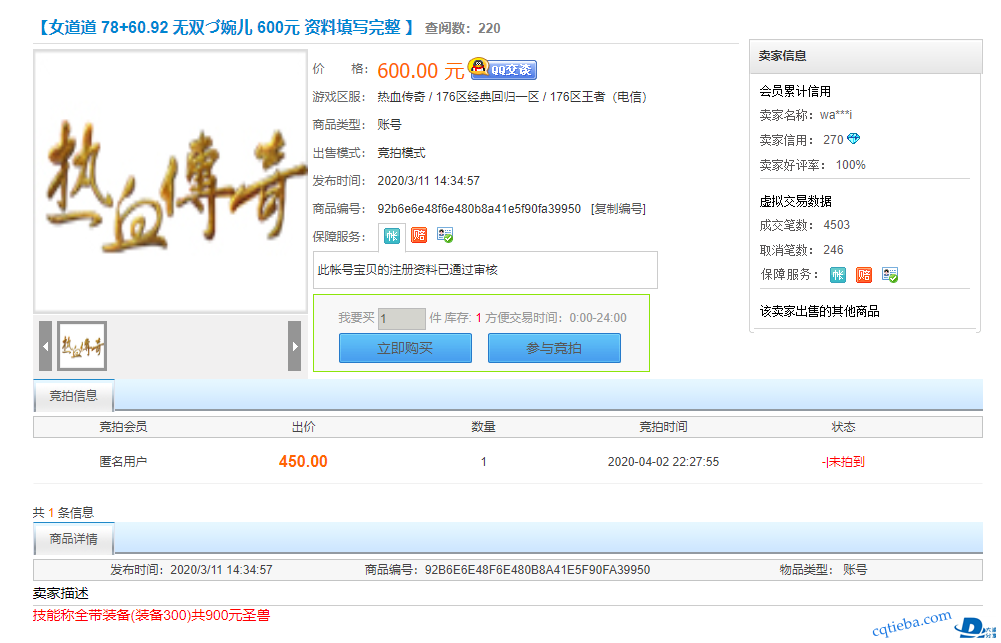Click the 竞拍时间 column header
The width and height of the screenshot is (1001, 643).
663,427
